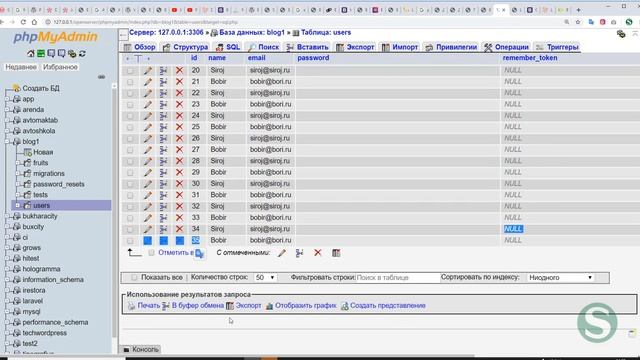This screenshot has width=640, height=360.
Task: Open 'Создать БД' in sidebar
Action: [x=40, y=88]
